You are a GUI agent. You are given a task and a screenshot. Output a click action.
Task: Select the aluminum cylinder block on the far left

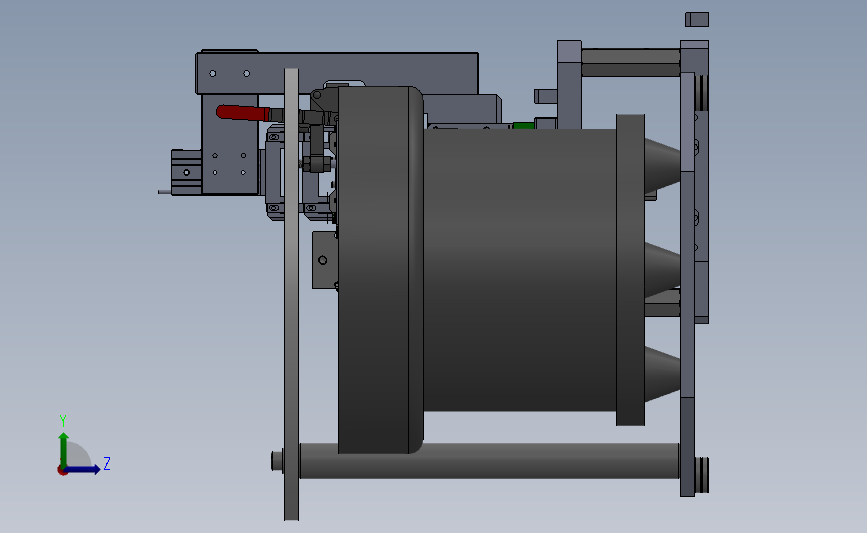pyautogui.click(x=186, y=173)
